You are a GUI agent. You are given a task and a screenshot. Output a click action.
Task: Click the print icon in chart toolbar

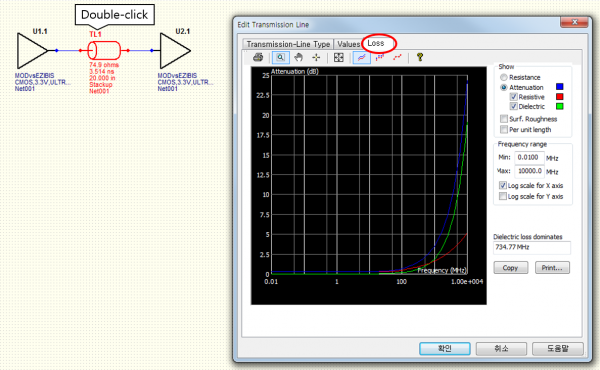(x=258, y=57)
